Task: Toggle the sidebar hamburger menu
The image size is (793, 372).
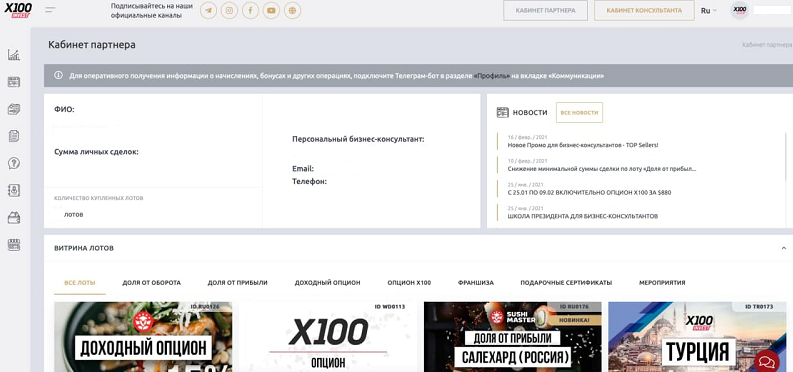Action: (x=50, y=10)
